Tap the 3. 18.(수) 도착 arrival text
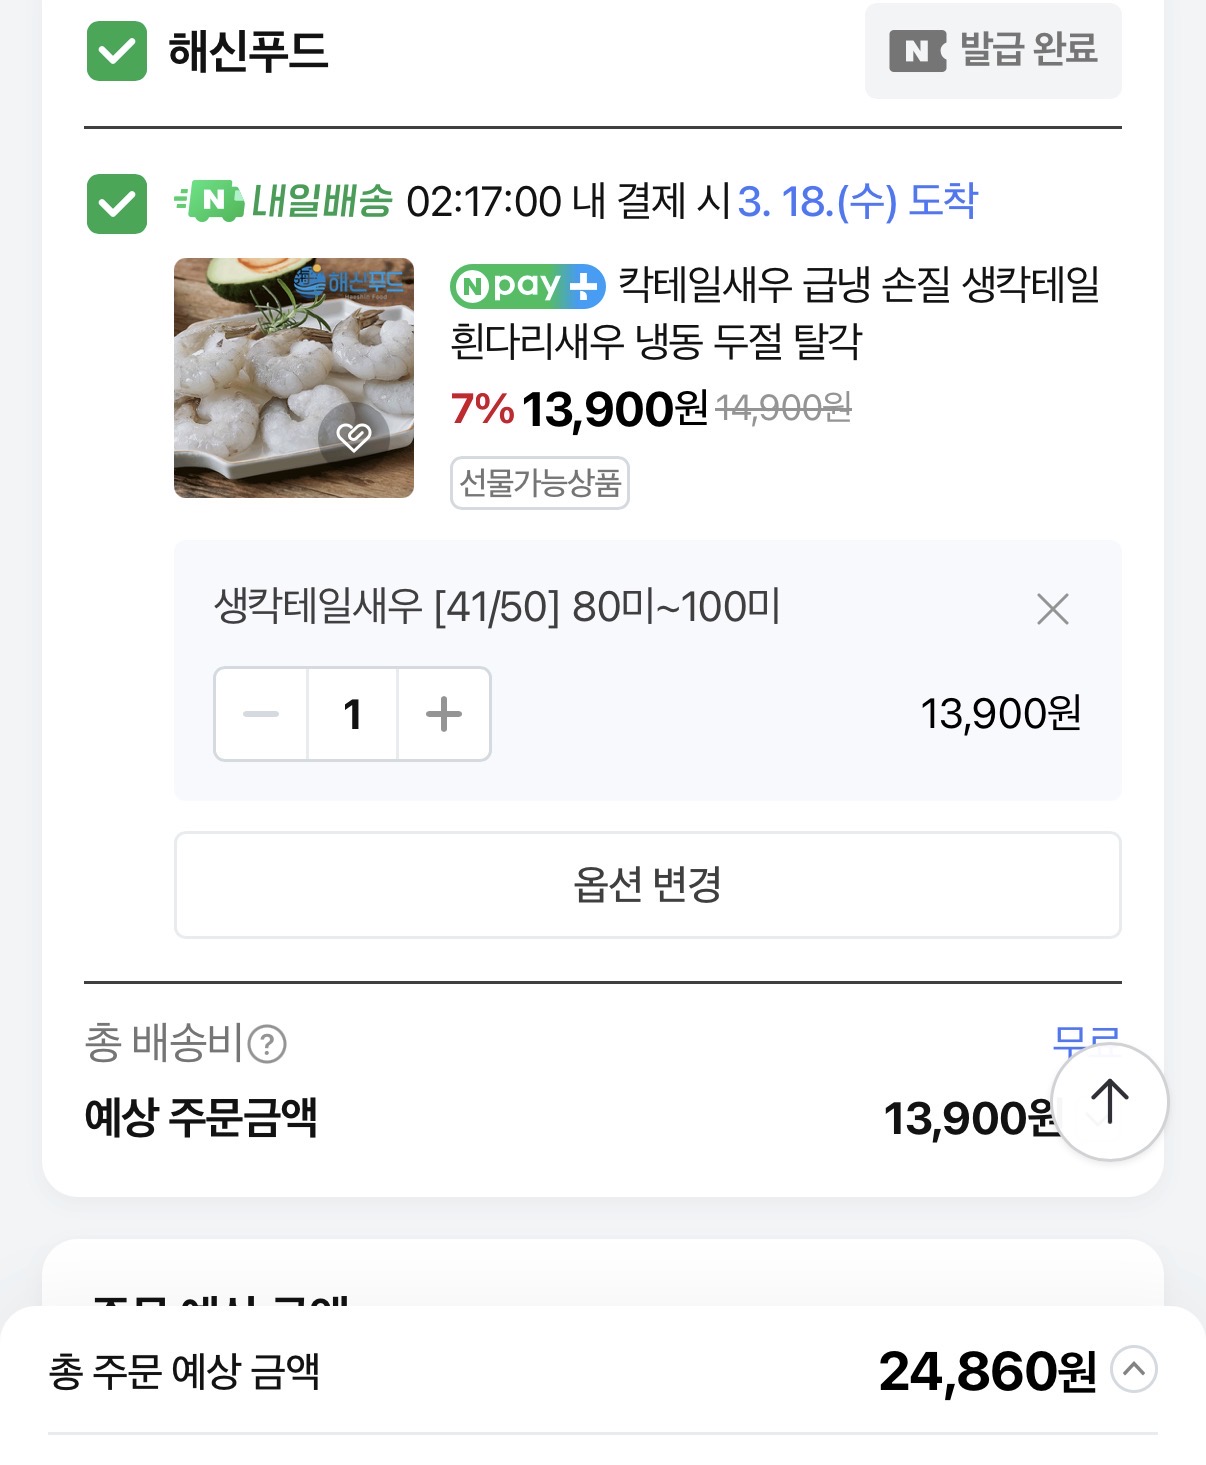The image size is (1206, 1465). point(857,201)
